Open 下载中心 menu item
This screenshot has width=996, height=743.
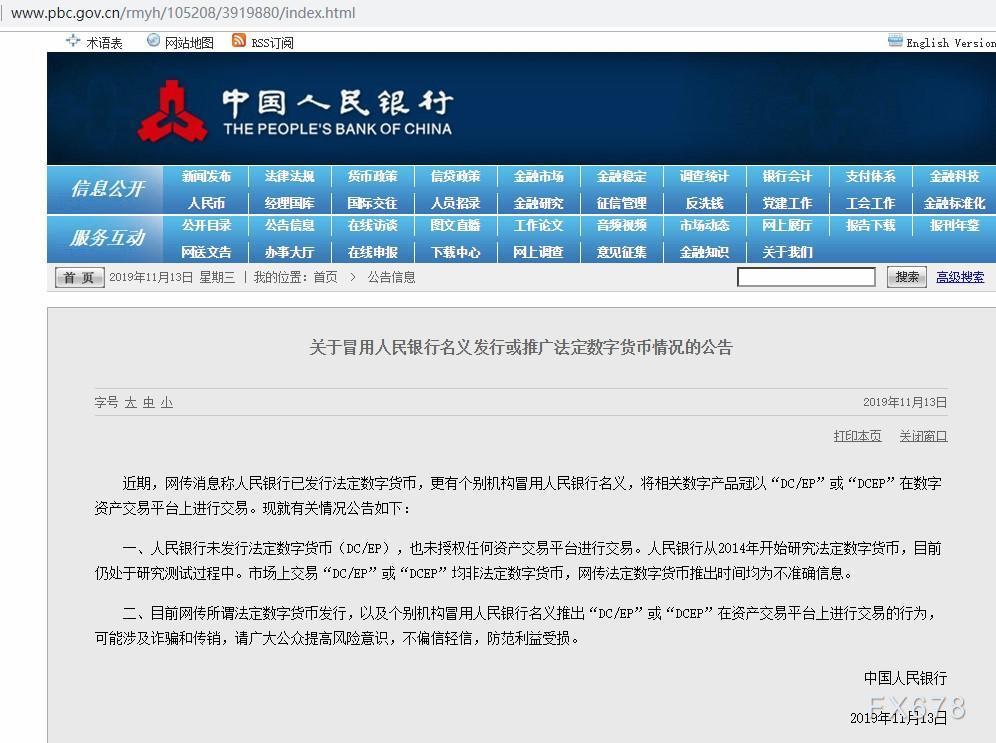click(x=455, y=252)
